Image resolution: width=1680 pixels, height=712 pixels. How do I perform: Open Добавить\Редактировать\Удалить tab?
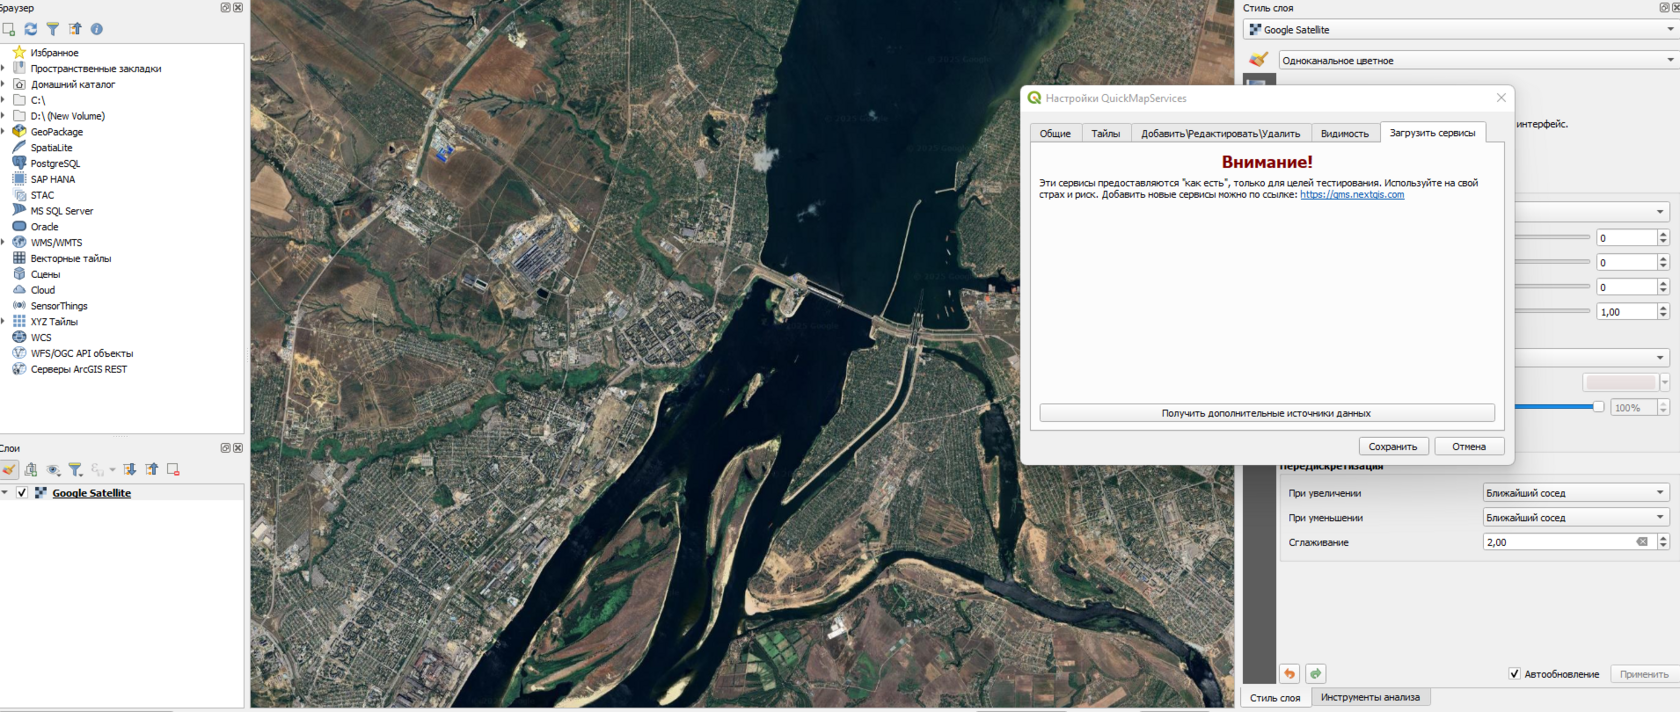(1221, 133)
